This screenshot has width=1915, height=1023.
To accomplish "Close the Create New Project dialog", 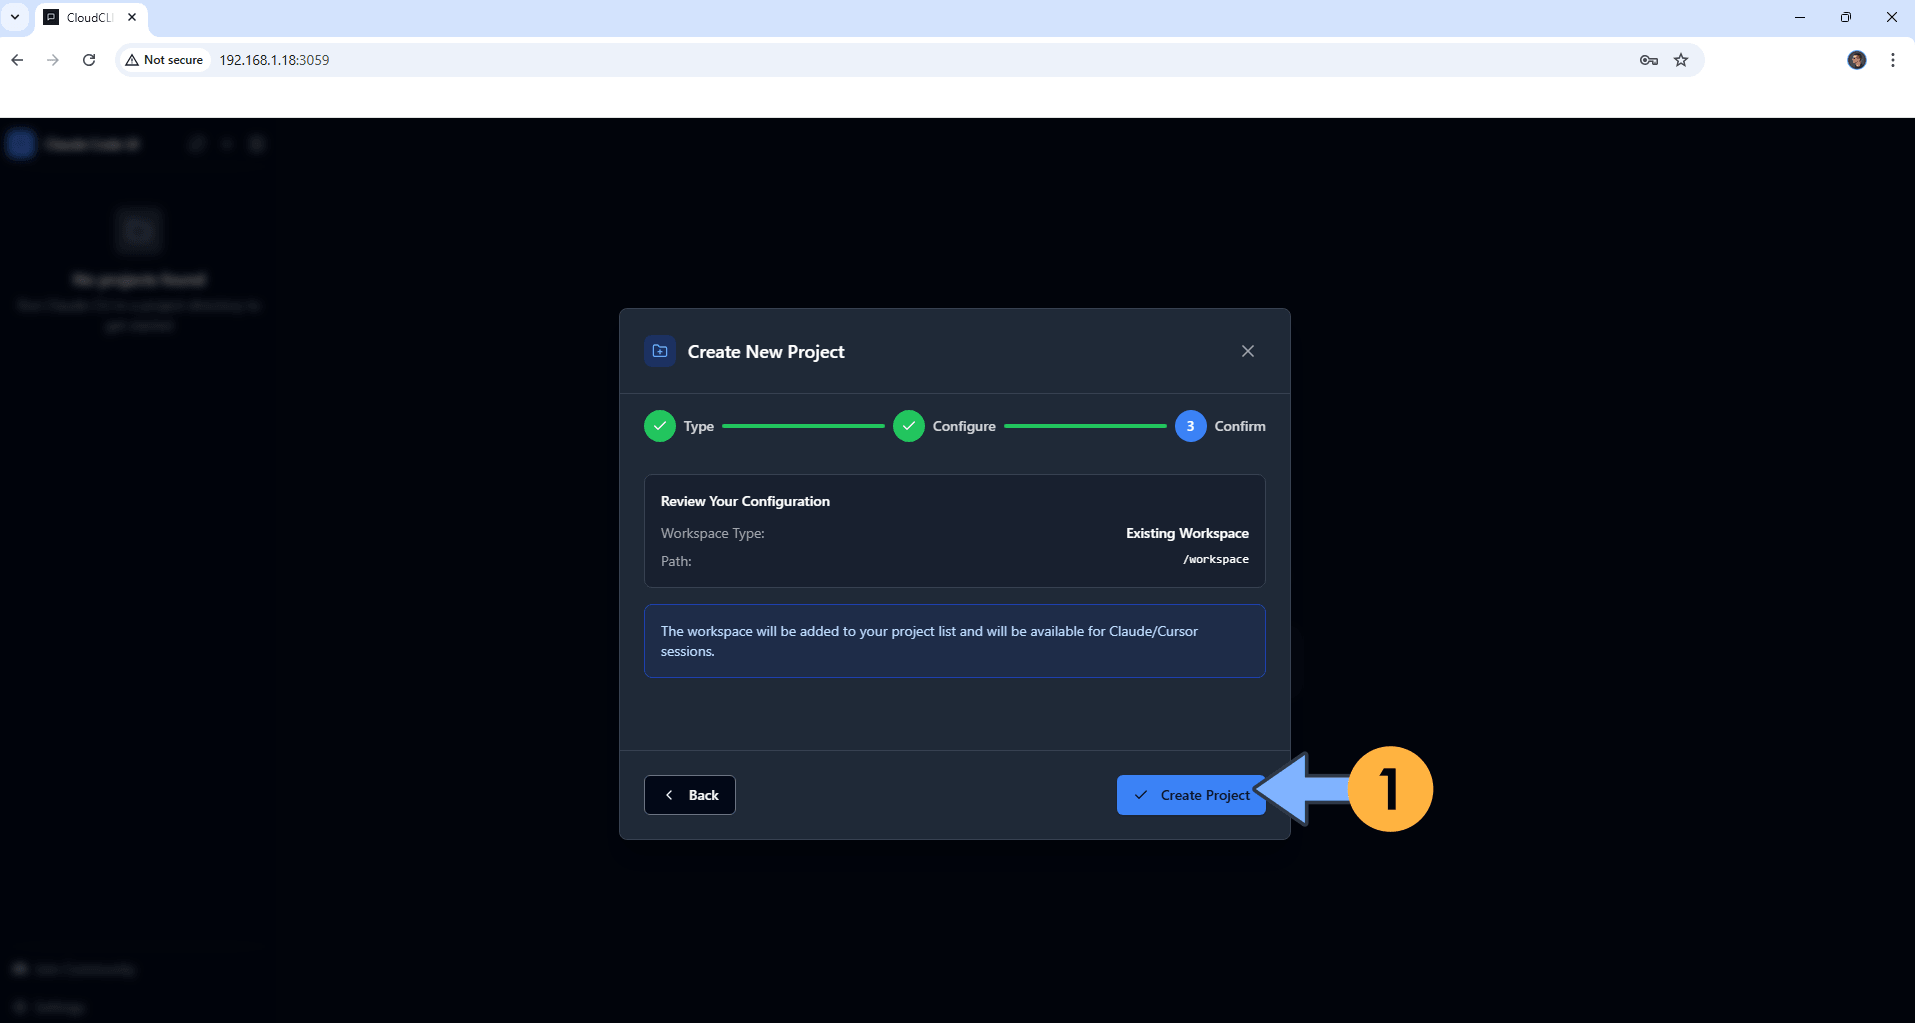I will click(x=1247, y=350).
